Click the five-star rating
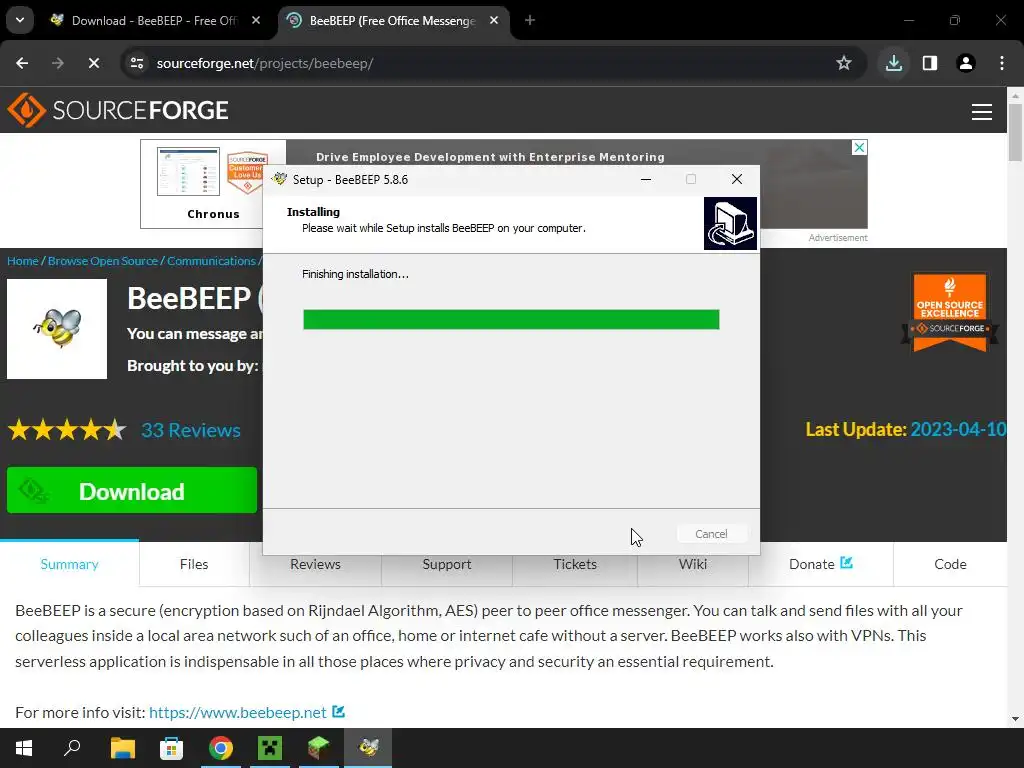This screenshot has width=1024, height=768. click(x=67, y=430)
